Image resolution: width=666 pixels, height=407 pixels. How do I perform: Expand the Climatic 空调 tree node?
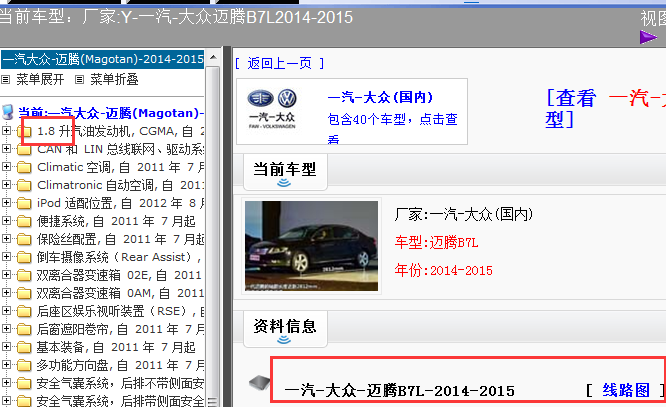click(6, 167)
